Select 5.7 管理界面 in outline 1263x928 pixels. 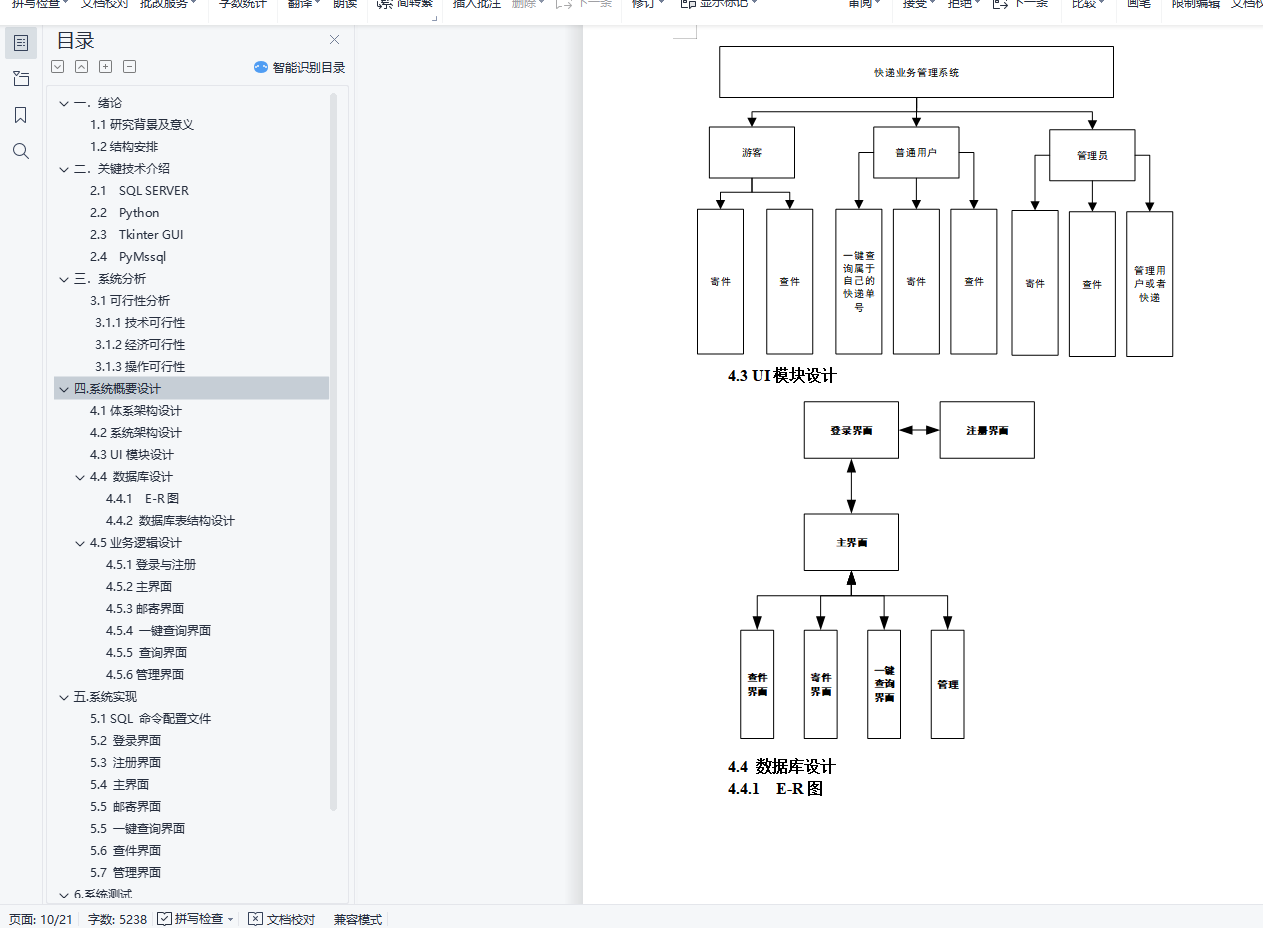point(125,873)
